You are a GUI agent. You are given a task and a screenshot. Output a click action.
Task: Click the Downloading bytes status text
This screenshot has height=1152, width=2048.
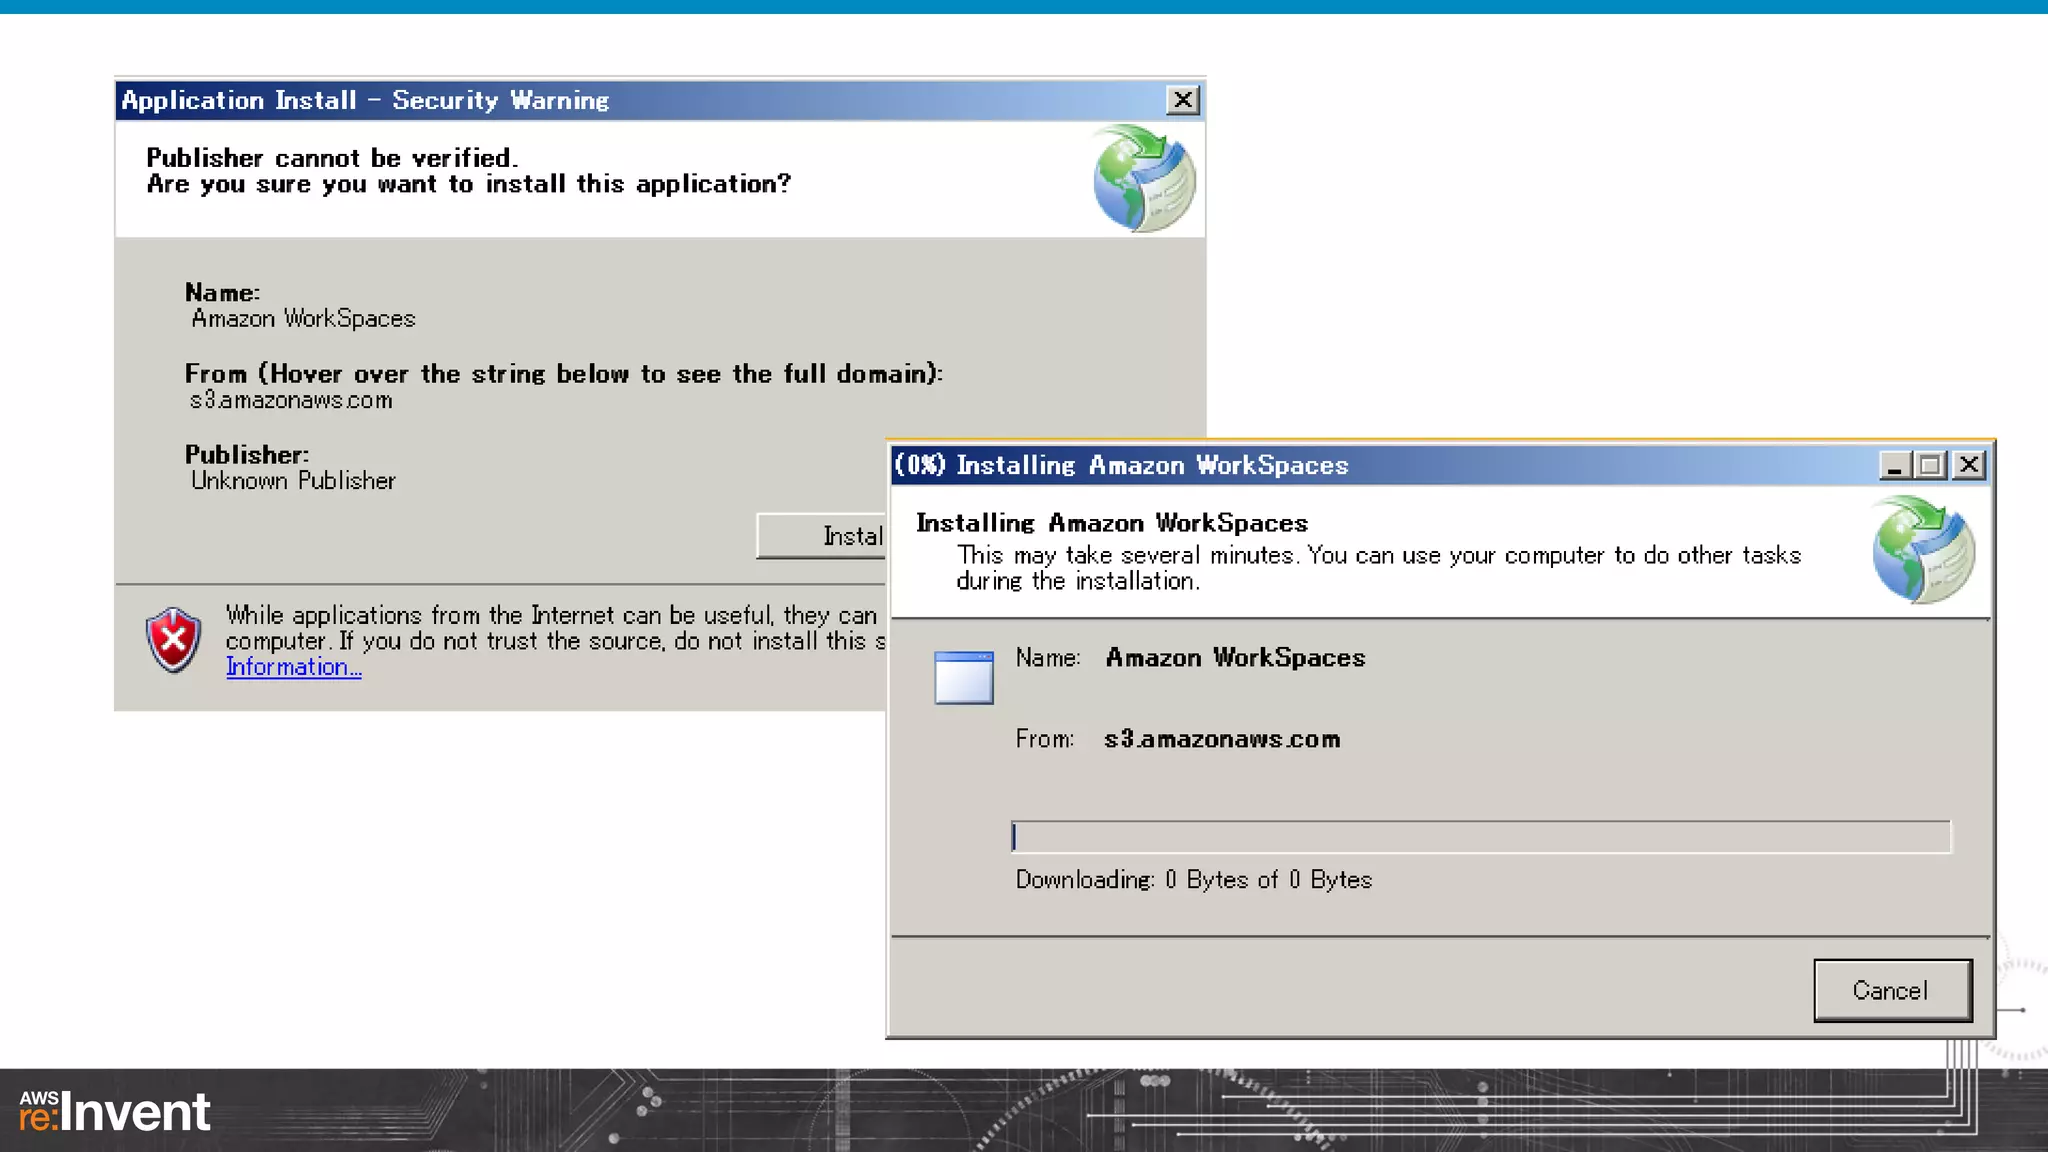1193,880
